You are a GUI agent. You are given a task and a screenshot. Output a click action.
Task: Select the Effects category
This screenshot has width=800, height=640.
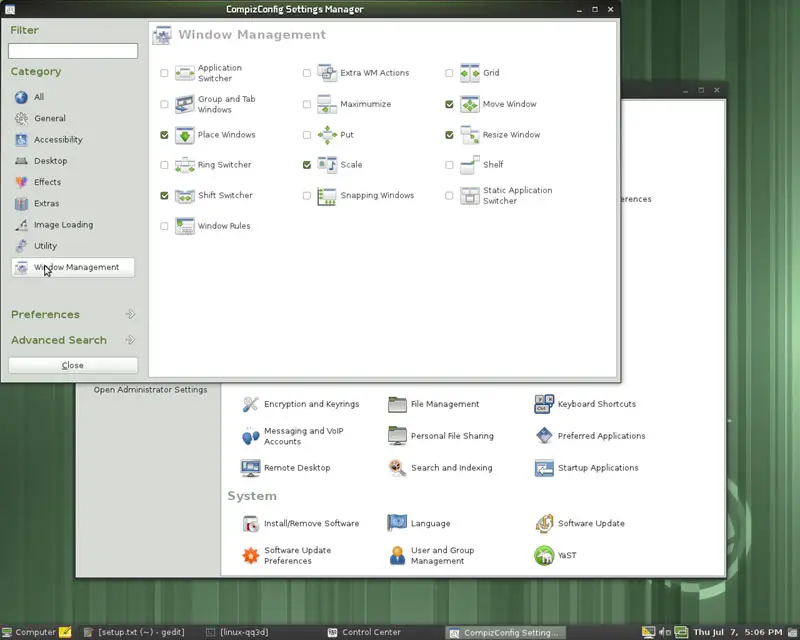(x=73, y=182)
